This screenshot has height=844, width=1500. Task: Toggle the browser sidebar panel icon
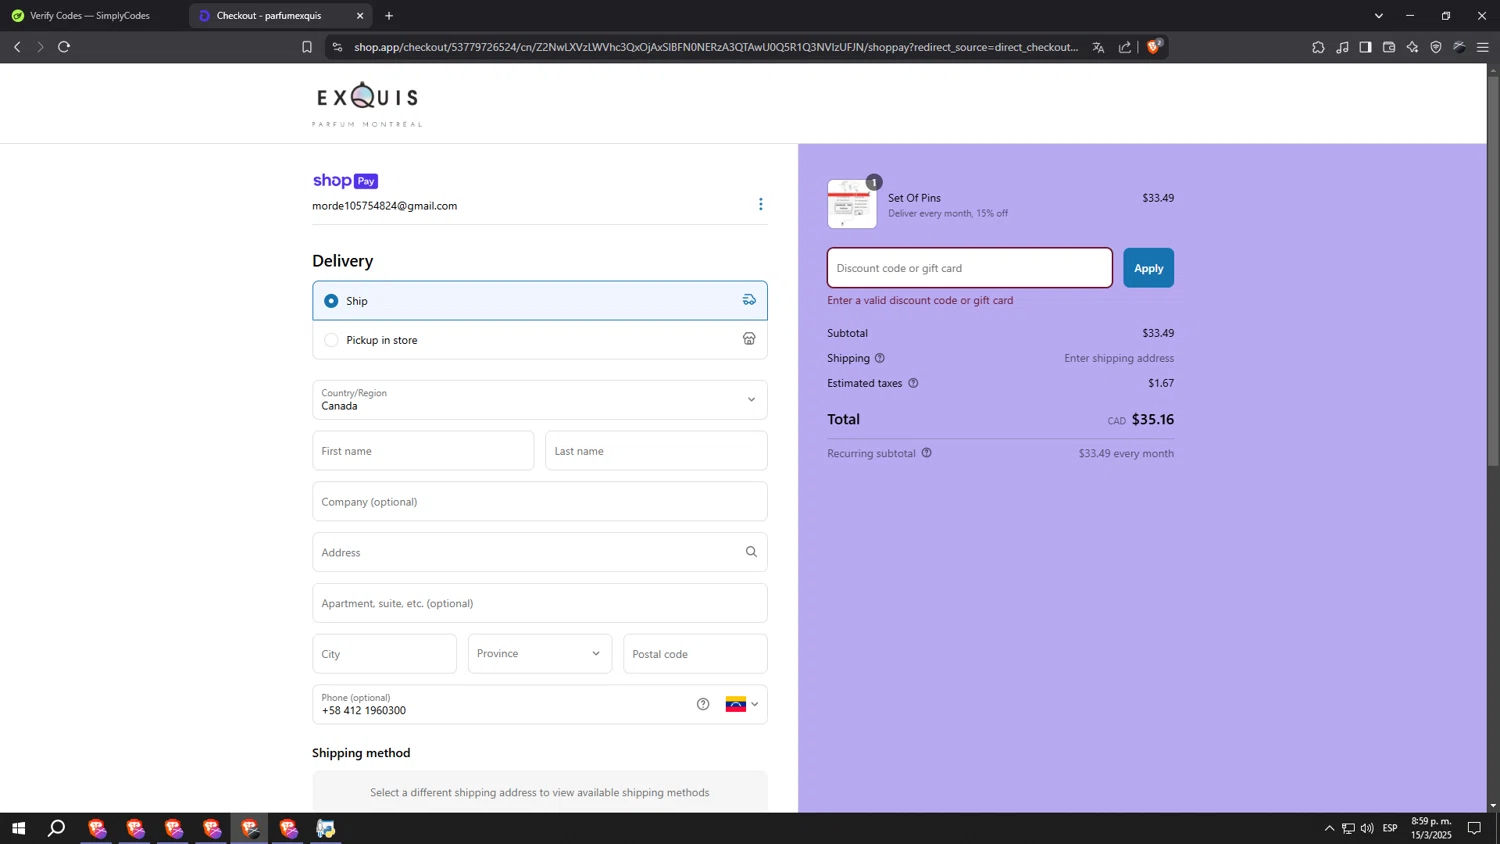(x=1365, y=47)
